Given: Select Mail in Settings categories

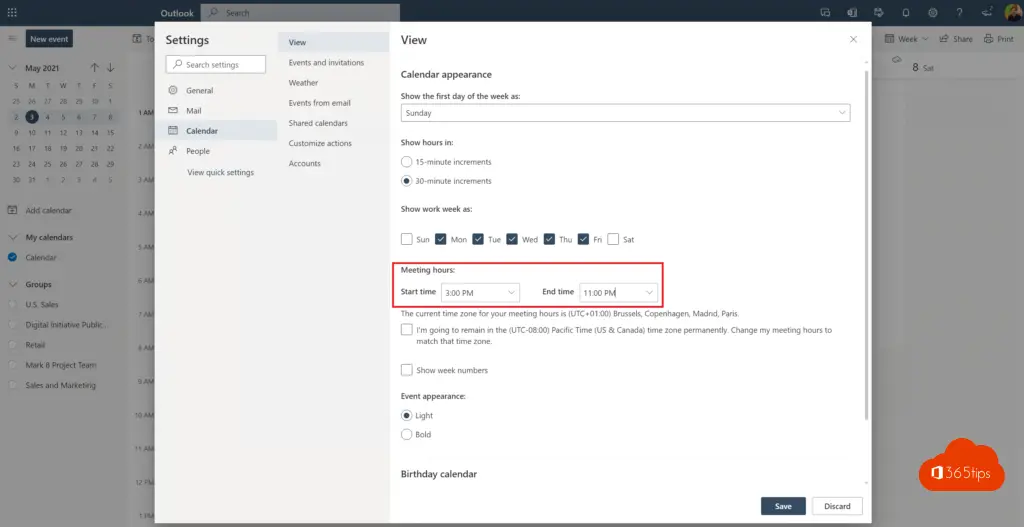Looking at the screenshot, I should [x=194, y=111].
